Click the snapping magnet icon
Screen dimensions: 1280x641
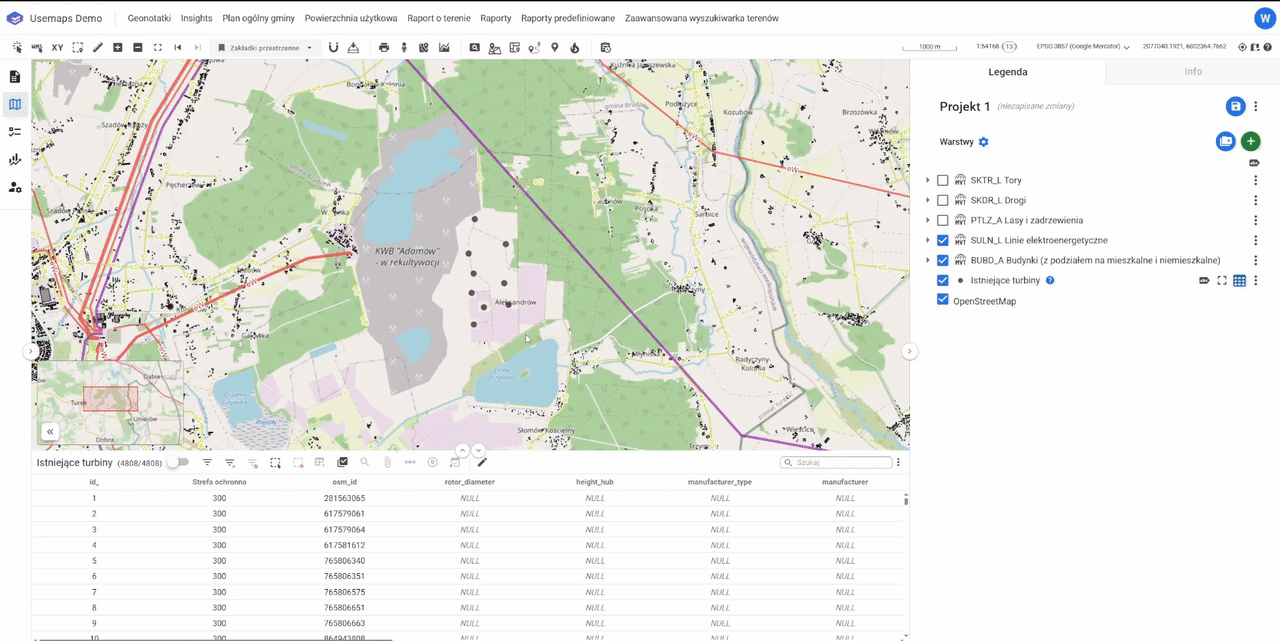[x=333, y=47]
